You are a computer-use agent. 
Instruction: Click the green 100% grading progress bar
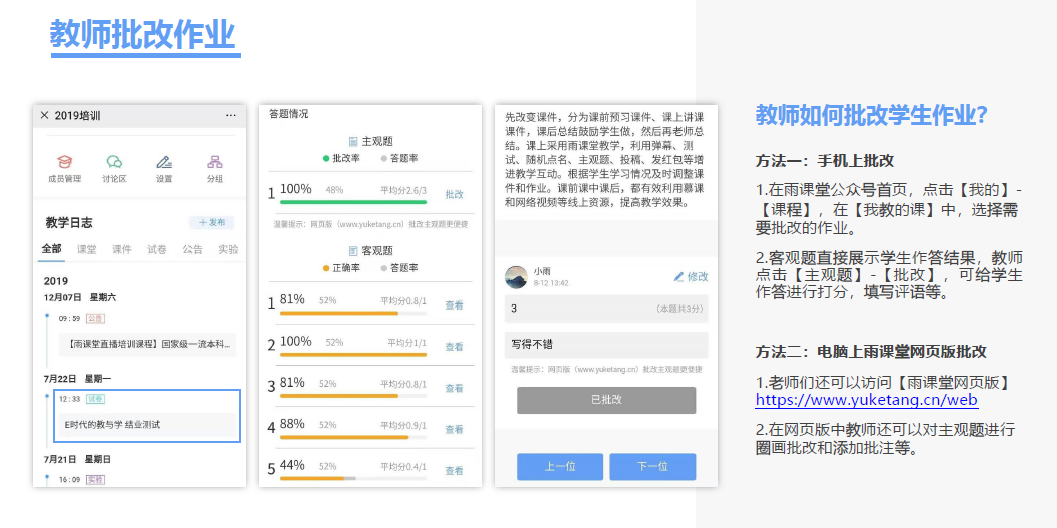(x=353, y=202)
